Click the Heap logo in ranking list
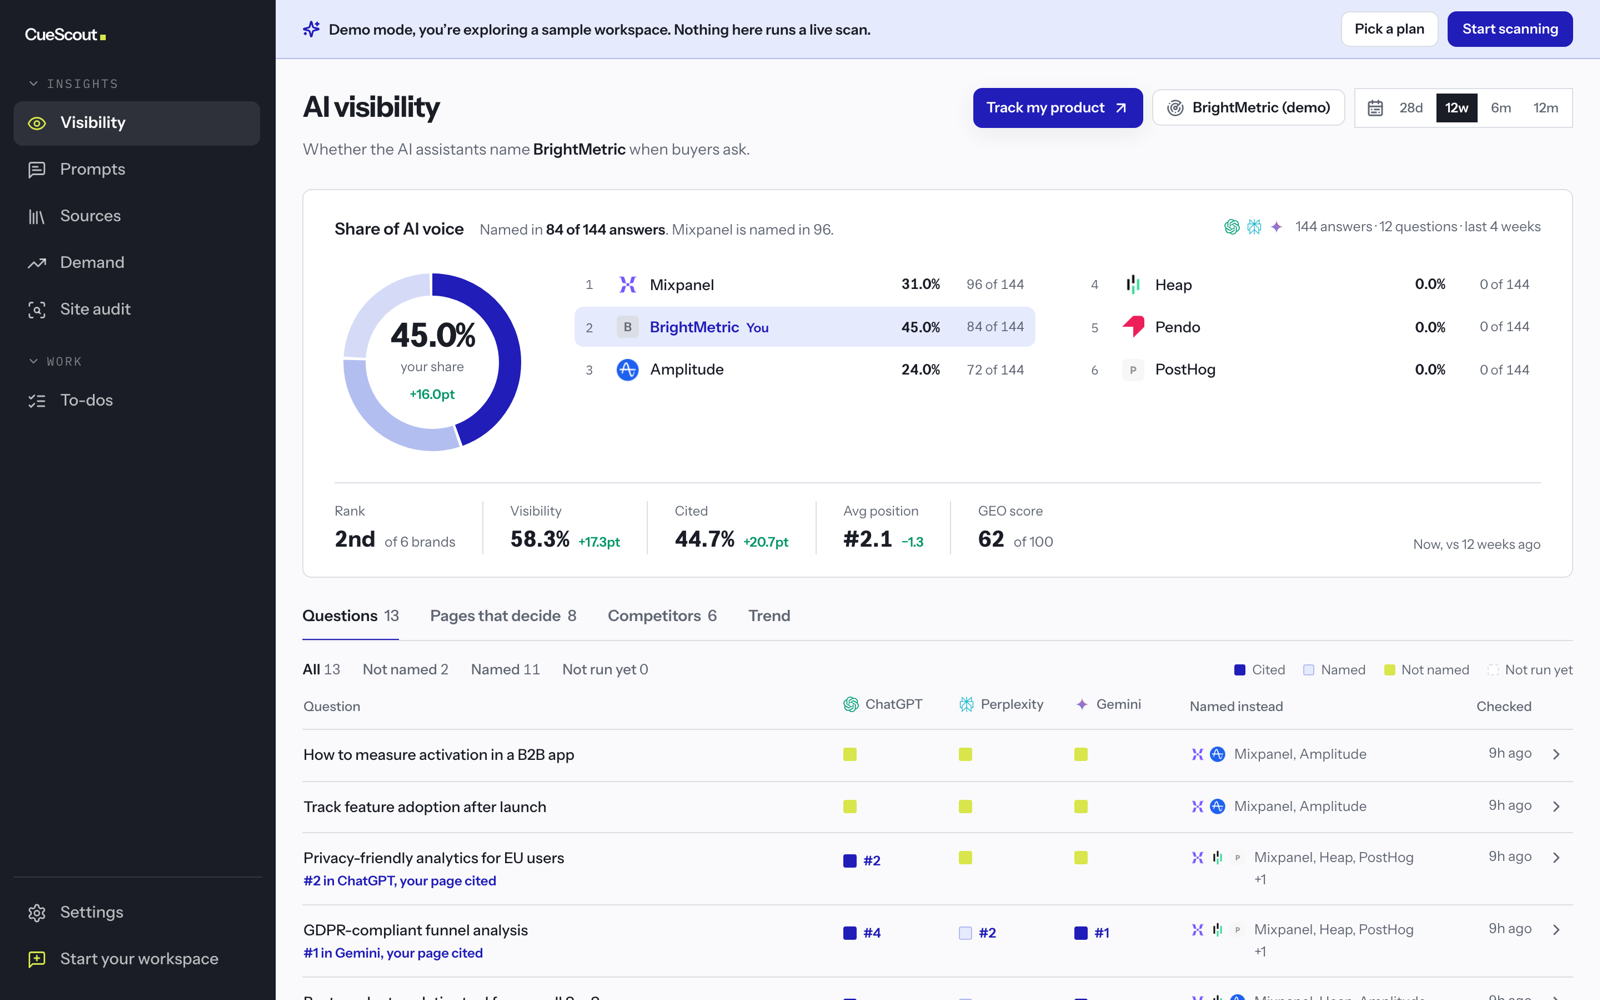1600x1000 pixels. click(x=1133, y=285)
